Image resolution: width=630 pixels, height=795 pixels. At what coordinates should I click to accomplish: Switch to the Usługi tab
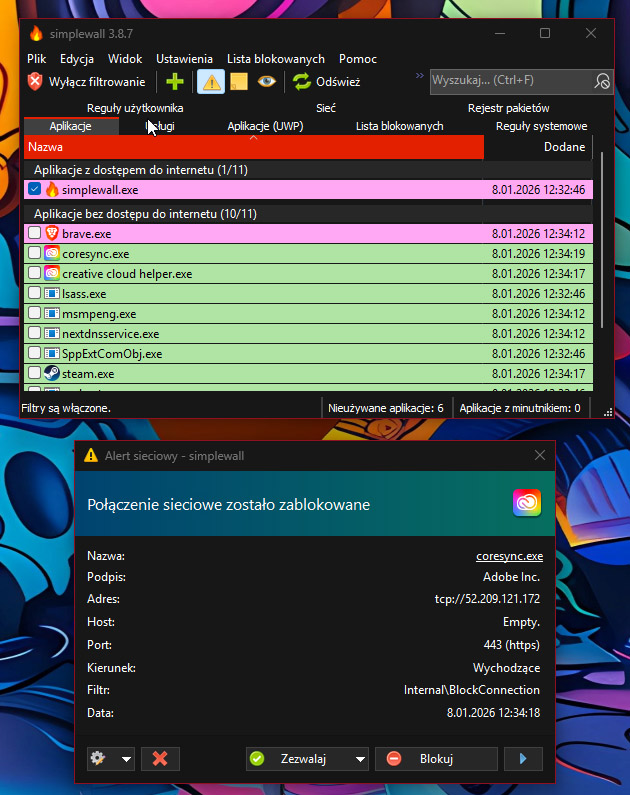(x=160, y=126)
